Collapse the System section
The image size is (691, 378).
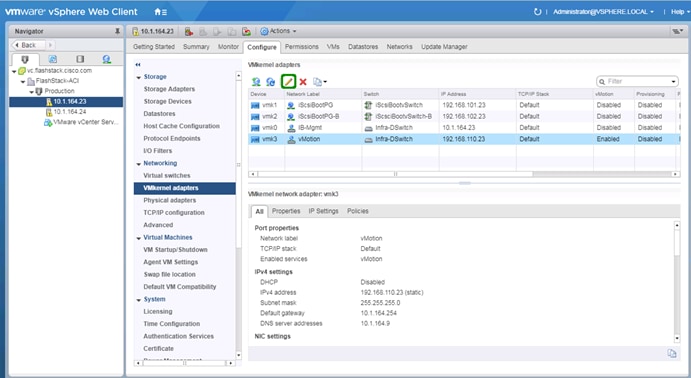[139, 300]
